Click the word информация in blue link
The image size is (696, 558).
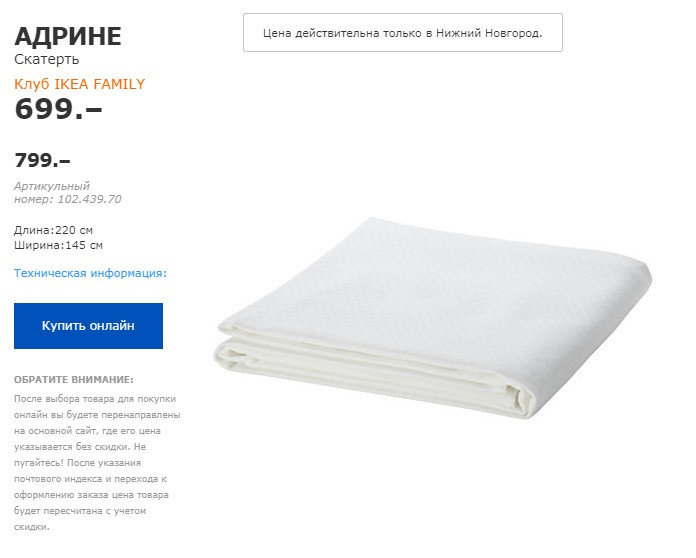coord(128,273)
